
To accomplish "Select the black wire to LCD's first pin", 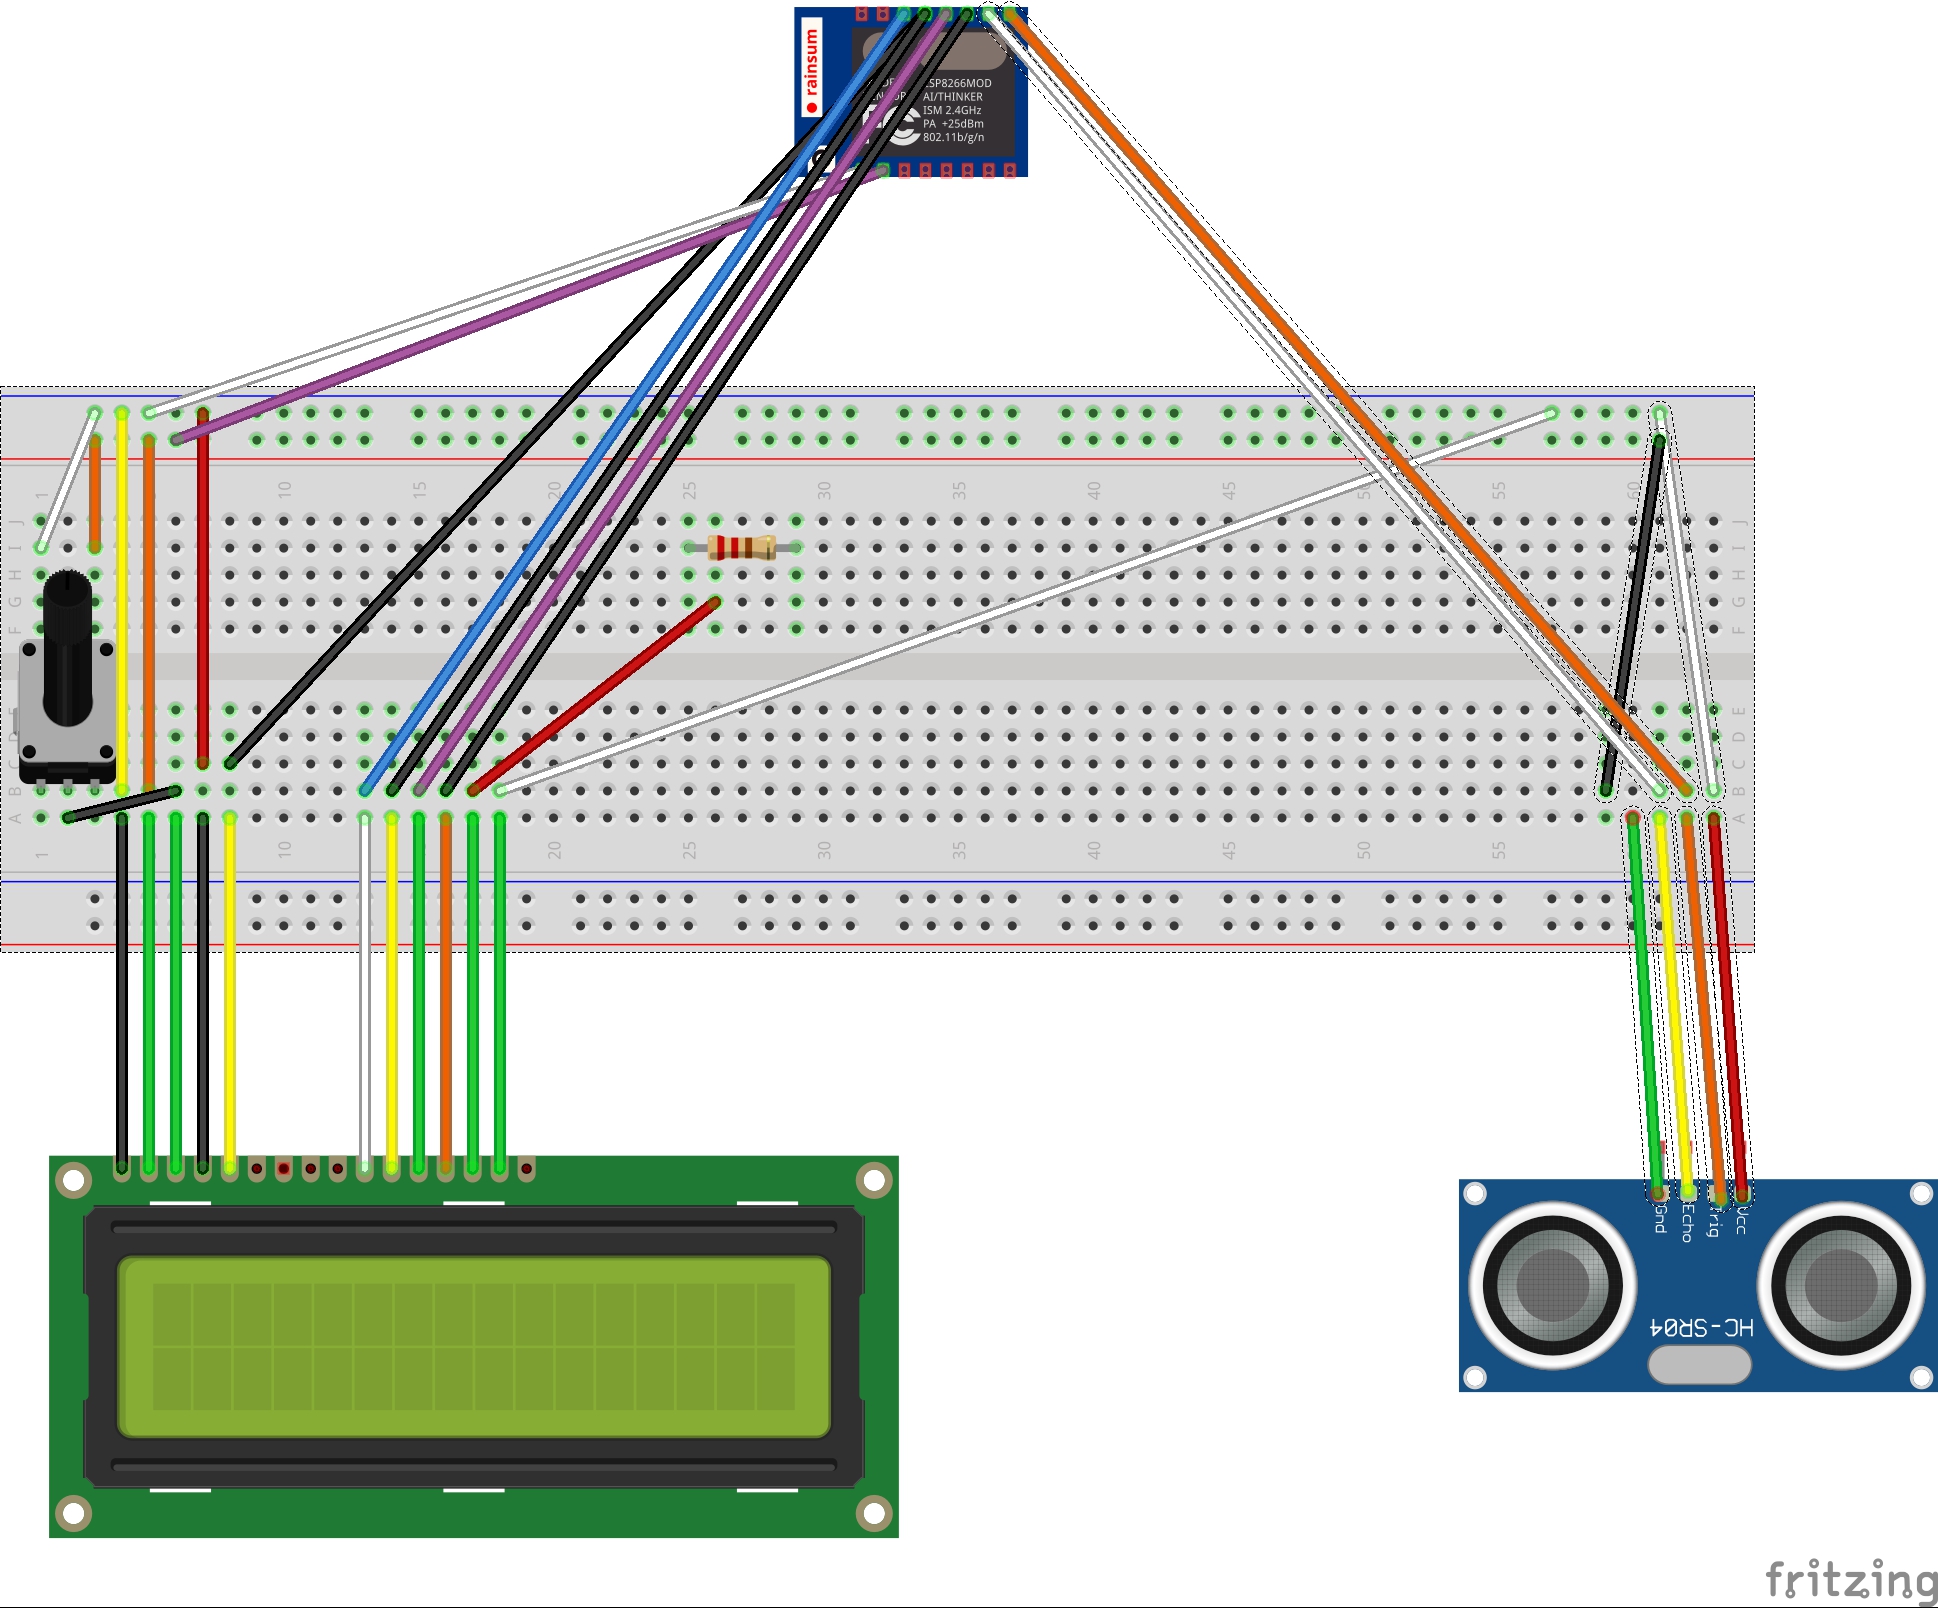I will point(122,993).
